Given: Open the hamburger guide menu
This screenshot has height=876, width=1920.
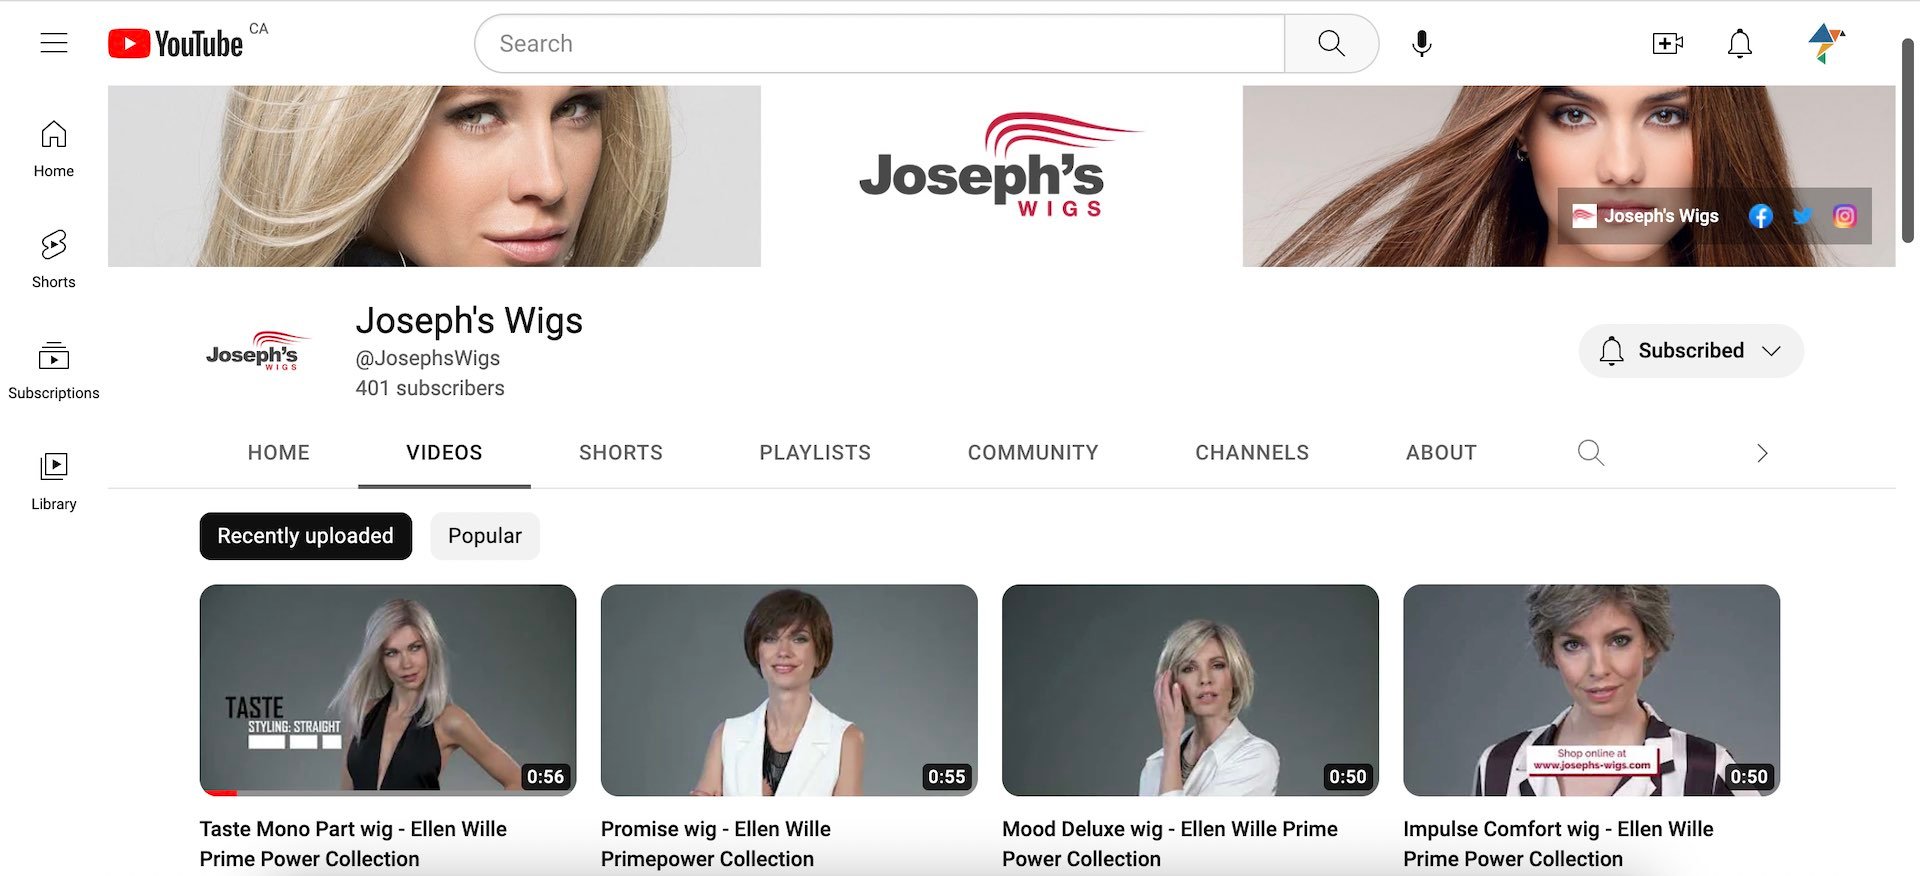Looking at the screenshot, I should tap(54, 43).
